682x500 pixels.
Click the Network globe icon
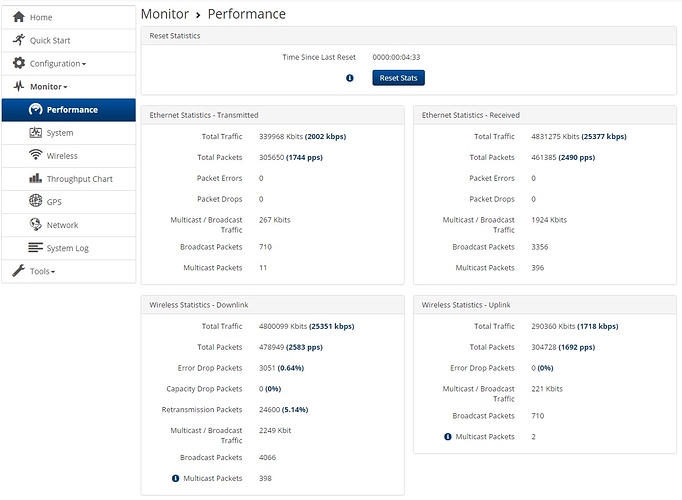click(x=36, y=224)
